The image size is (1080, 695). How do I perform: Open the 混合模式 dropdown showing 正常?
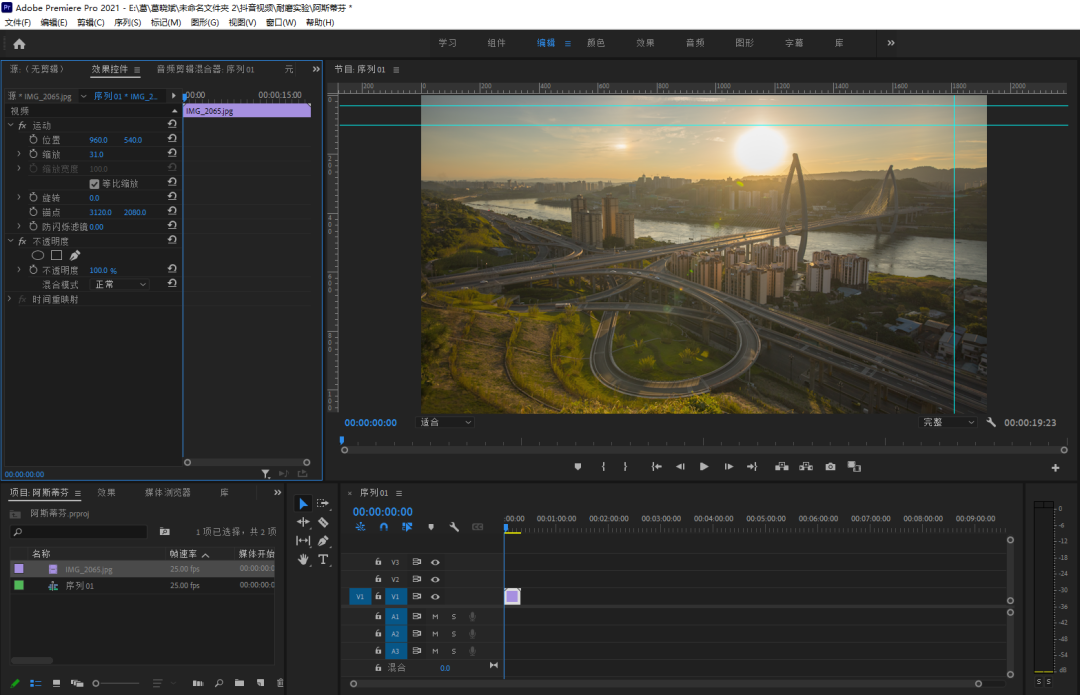tap(120, 284)
